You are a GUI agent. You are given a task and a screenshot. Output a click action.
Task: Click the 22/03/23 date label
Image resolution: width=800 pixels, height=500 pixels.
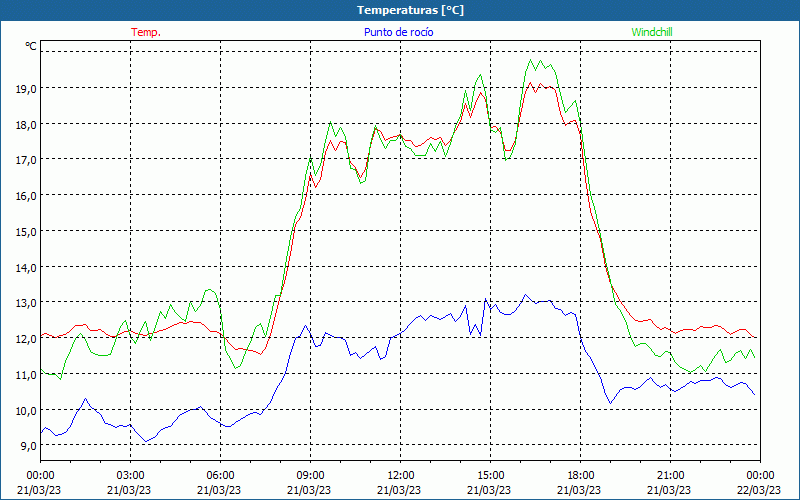coord(759,490)
